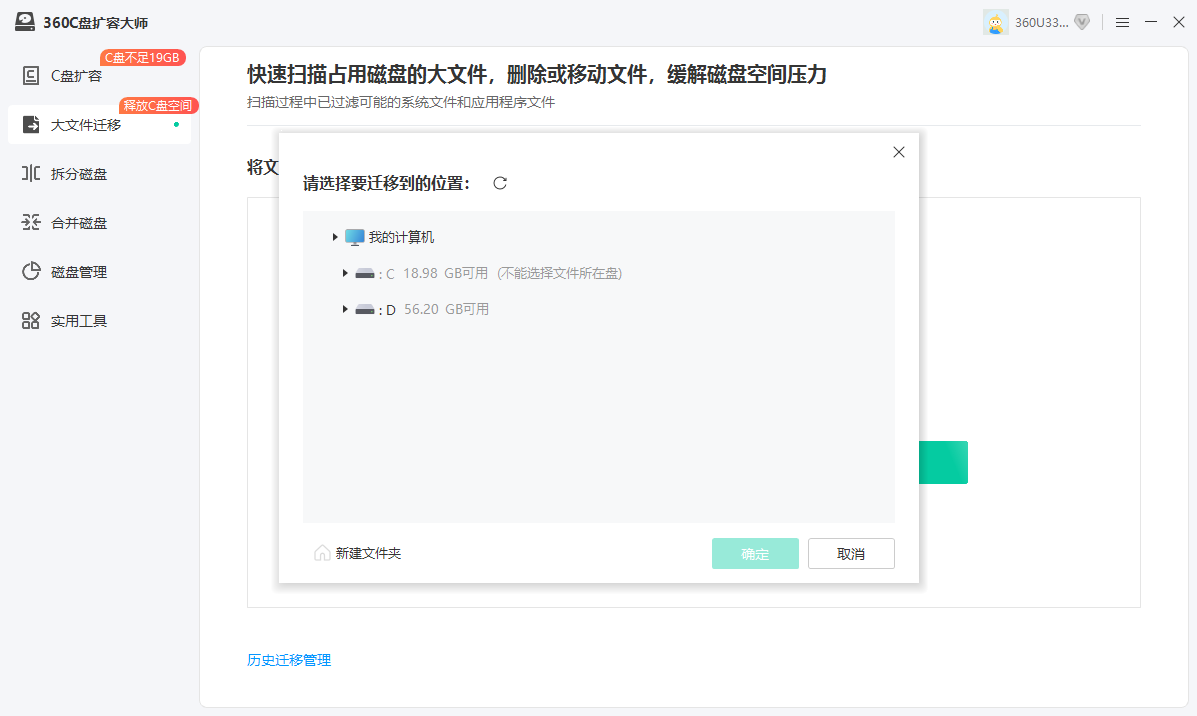Click the 大文件迁移 file-move icon
Viewport: 1197px width, 716px height.
tap(31, 124)
